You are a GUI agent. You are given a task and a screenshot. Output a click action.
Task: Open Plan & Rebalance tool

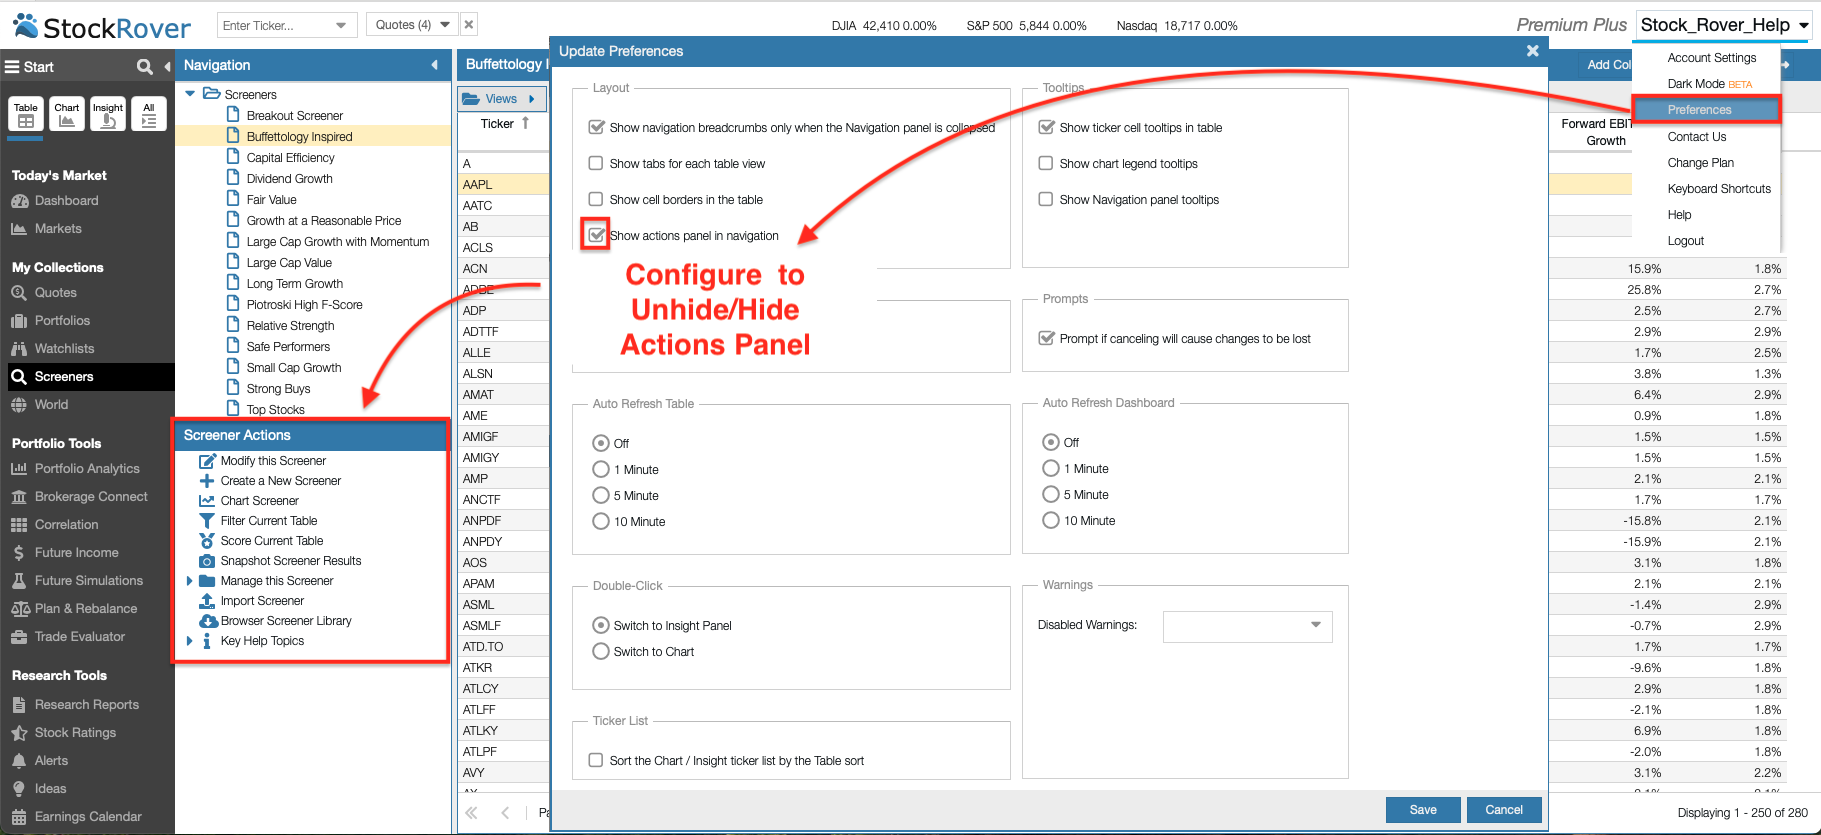pos(85,609)
